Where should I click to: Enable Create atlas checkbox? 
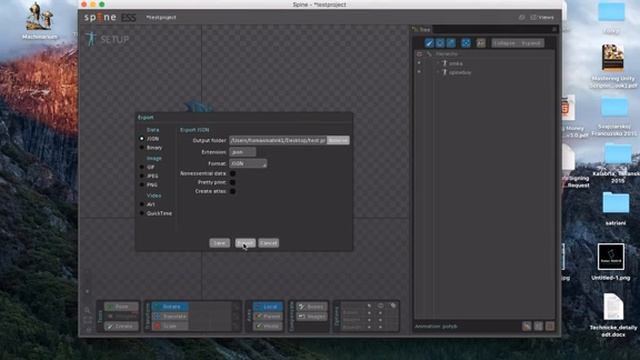point(233,191)
